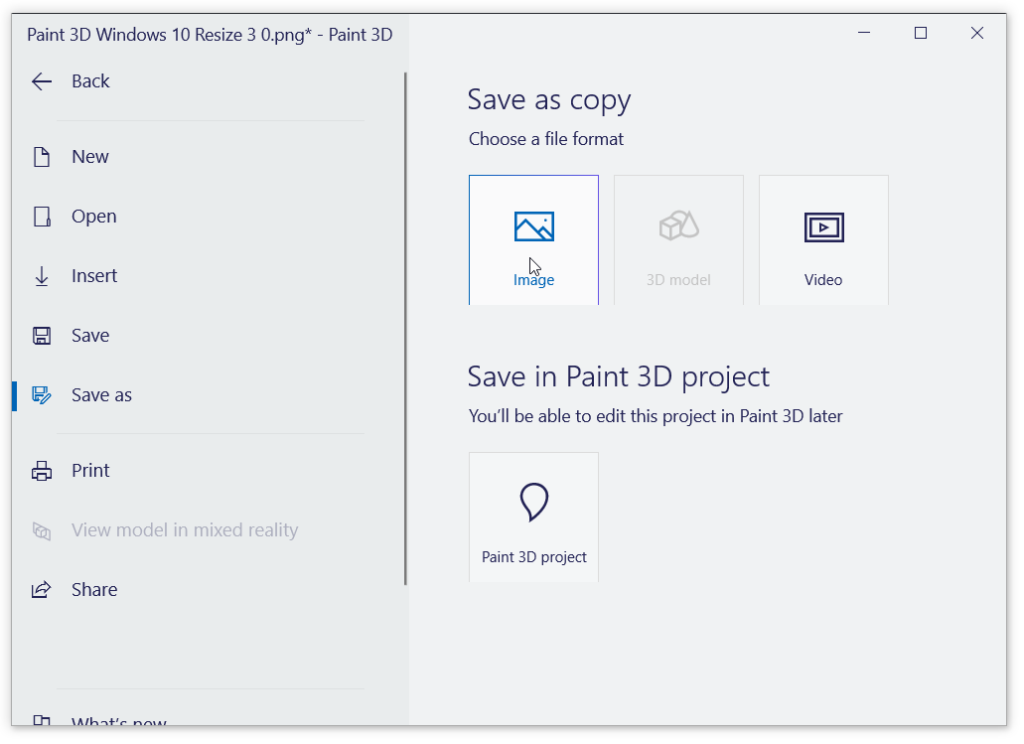The width and height of the screenshot is (1024, 744).
Task: Click View model in mixed reality
Action: click(184, 530)
